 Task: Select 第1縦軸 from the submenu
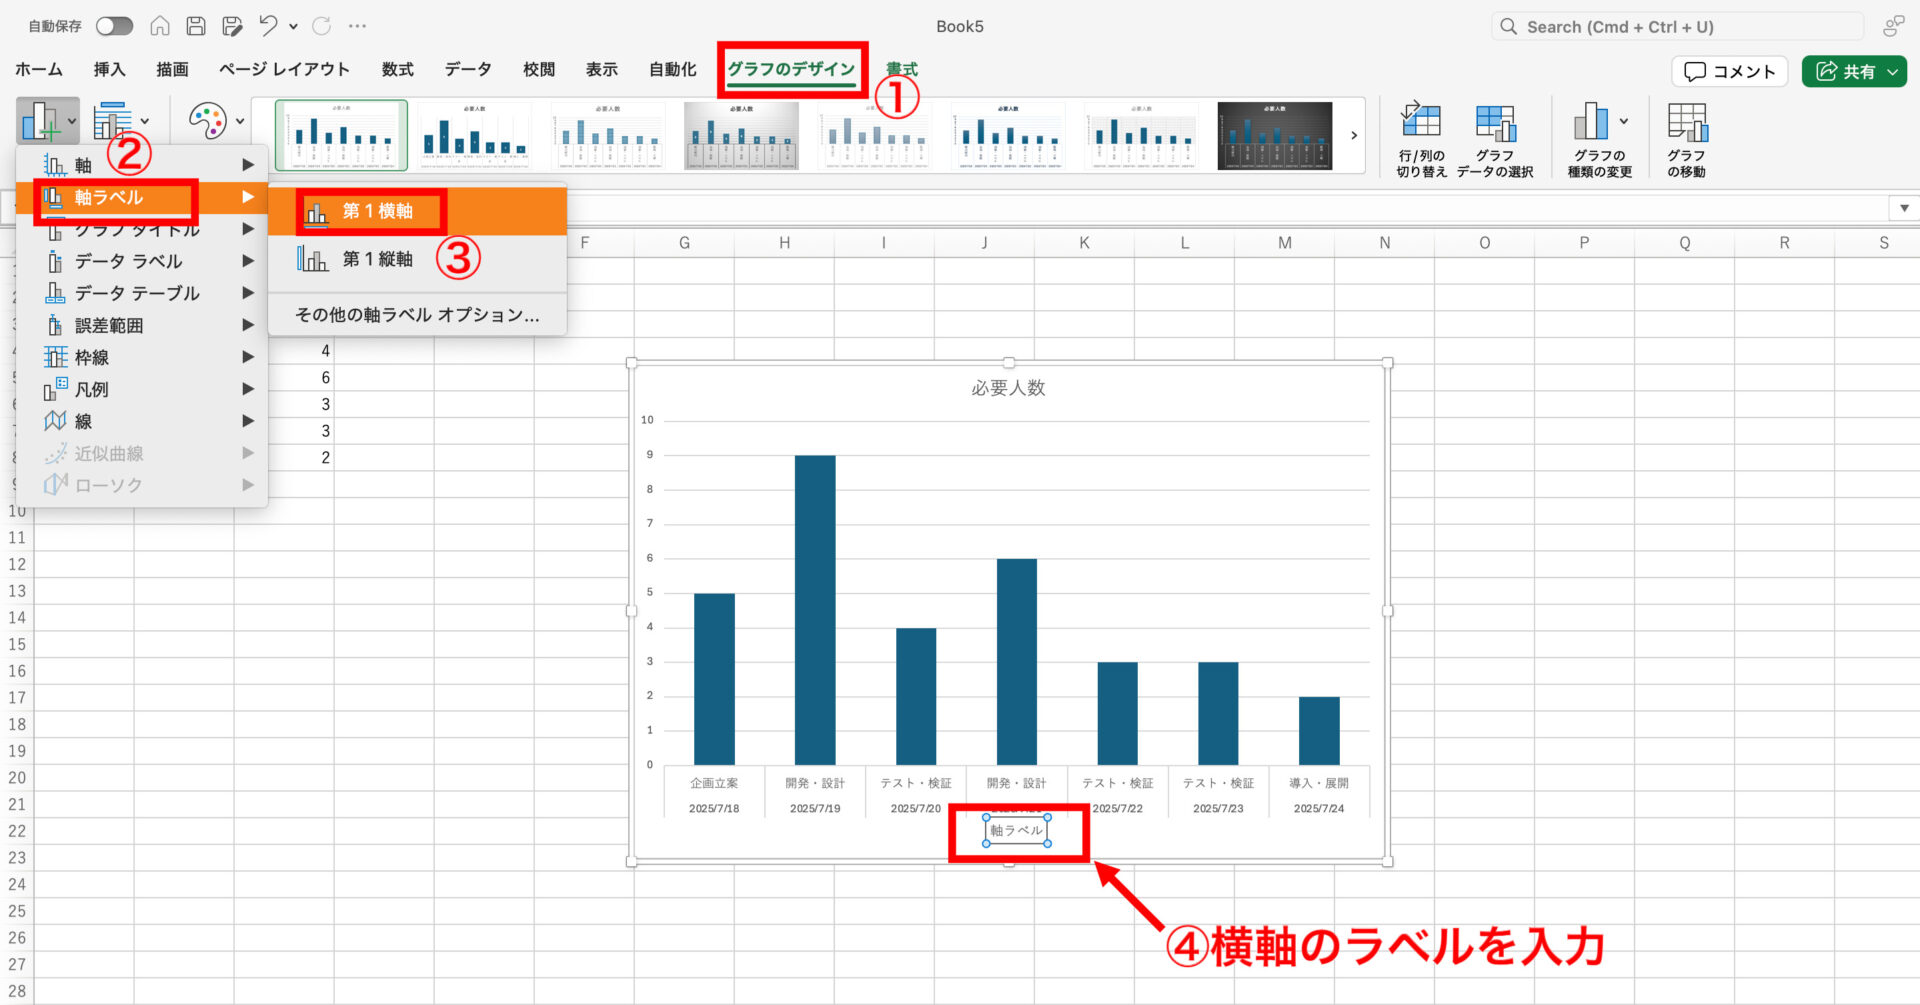[x=377, y=260]
